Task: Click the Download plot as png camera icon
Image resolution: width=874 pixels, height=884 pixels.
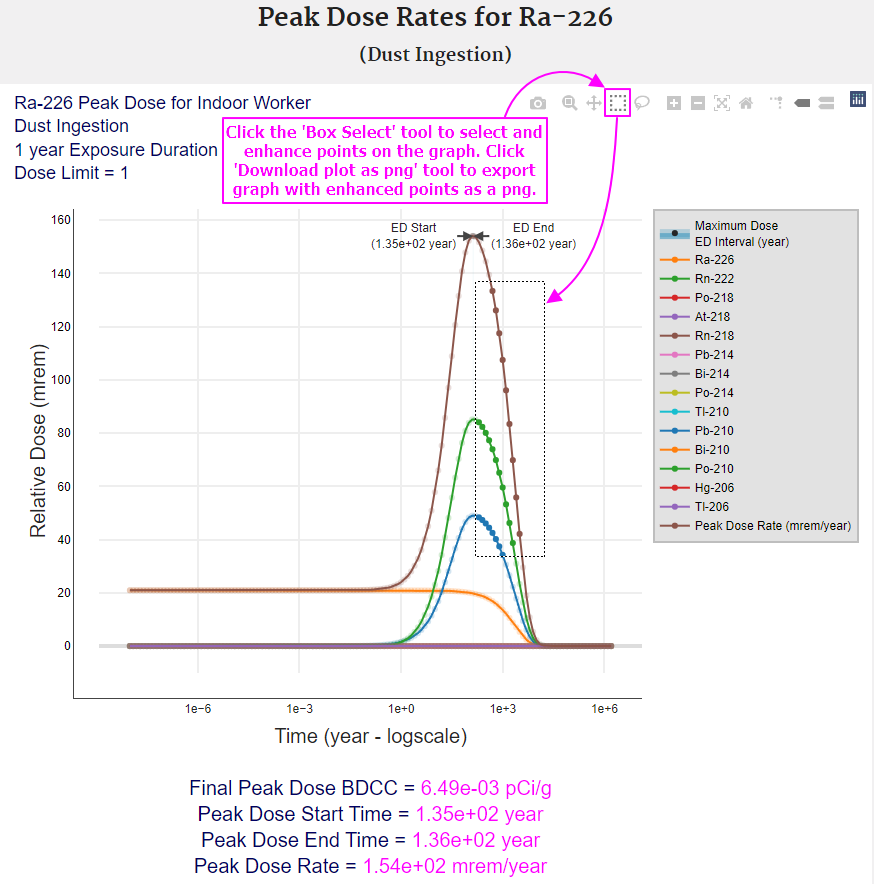Action: pyautogui.click(x=538, y=103)
